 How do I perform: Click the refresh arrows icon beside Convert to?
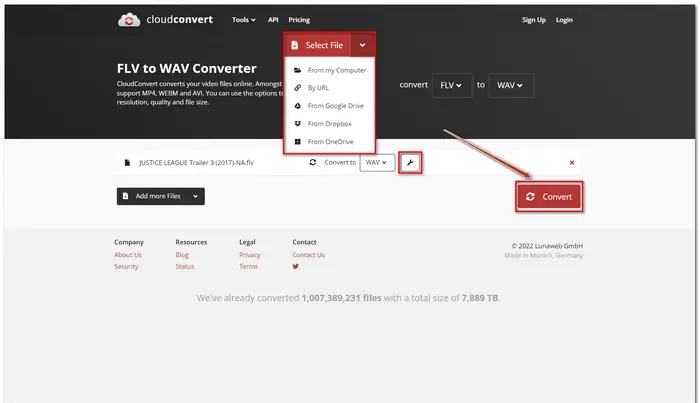click(312, 162)
